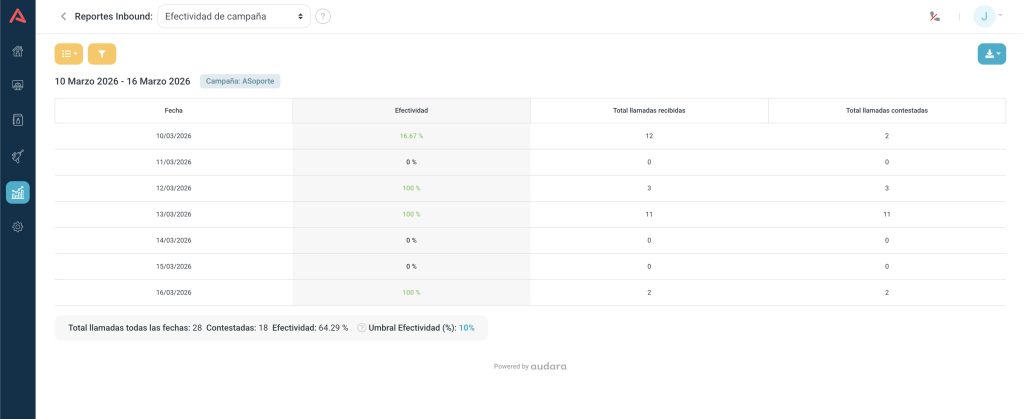Viewport: 1024px width, 419px height.
Task: Click the Fecha column header
Action: click(x=173, y=110)
